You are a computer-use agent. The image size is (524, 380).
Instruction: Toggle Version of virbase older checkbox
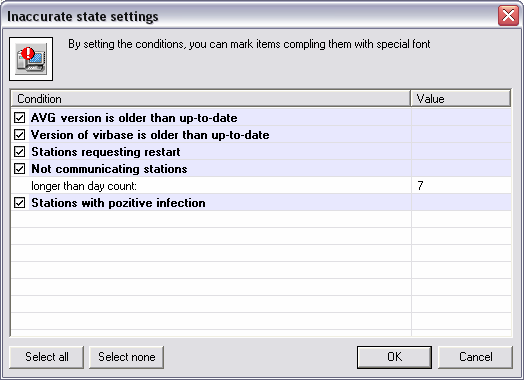[x=19, y=135]
